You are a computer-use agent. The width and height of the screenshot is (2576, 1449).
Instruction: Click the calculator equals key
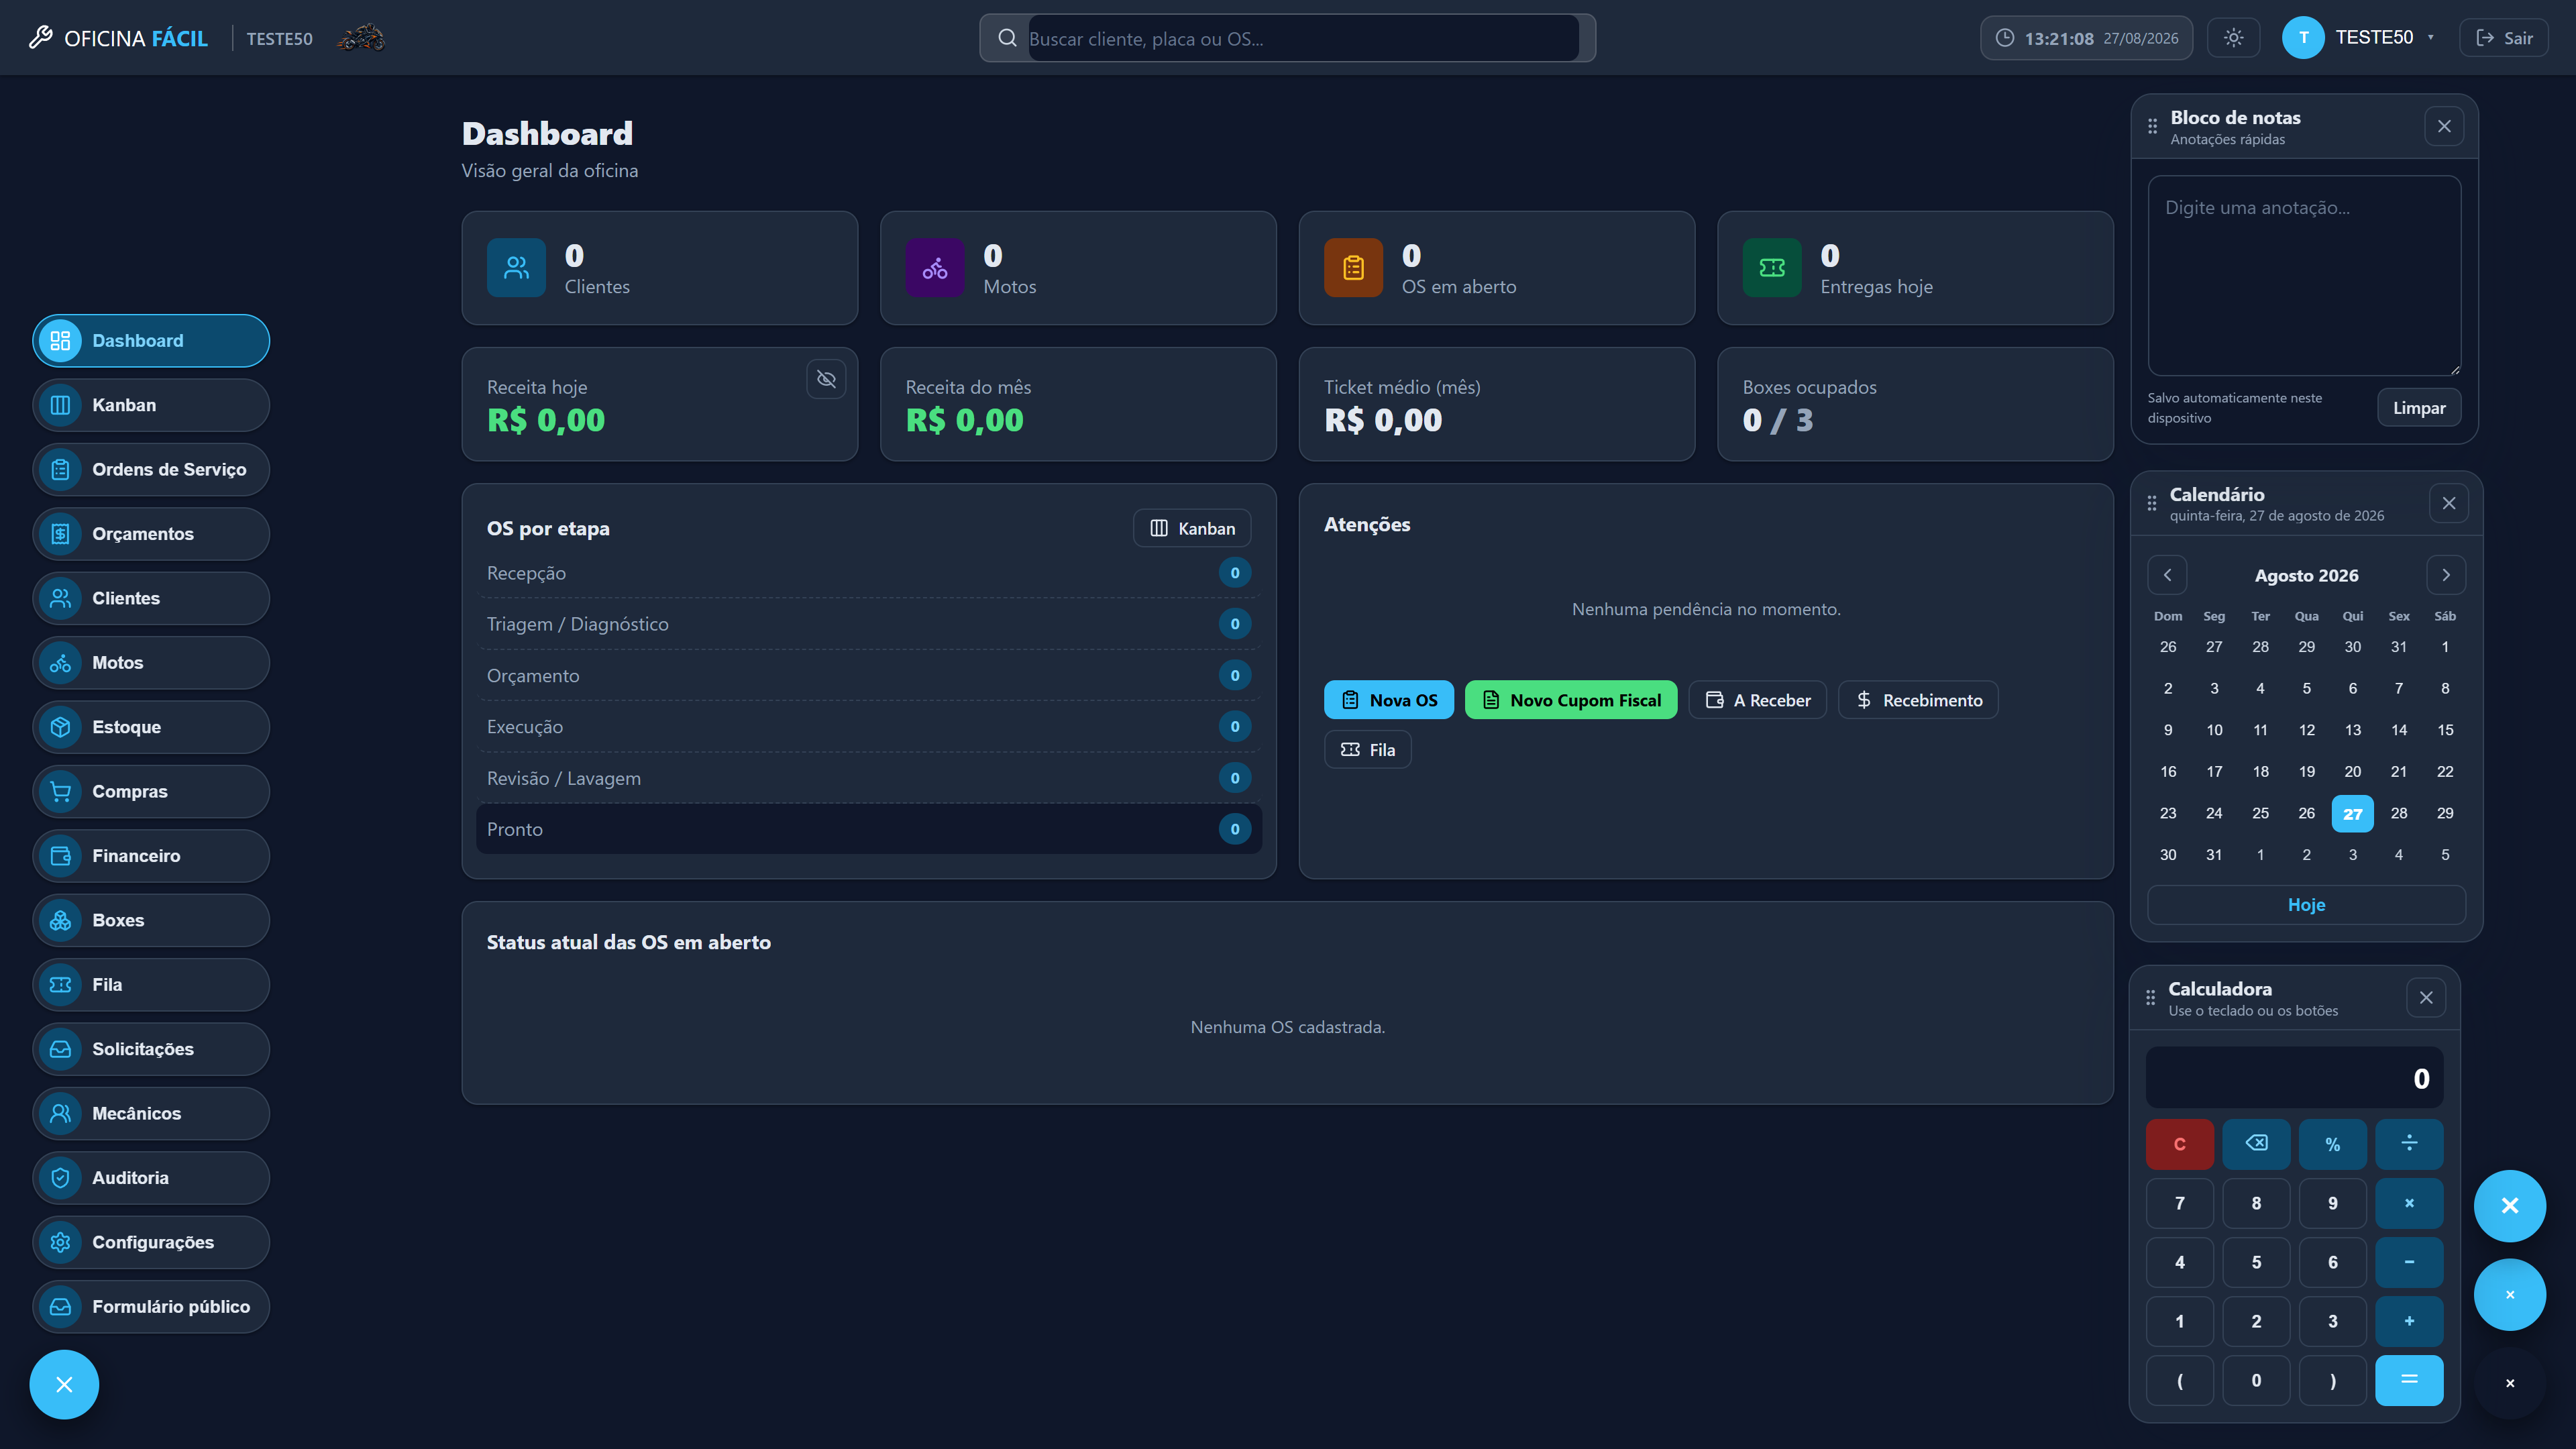pos(2409,1380)
